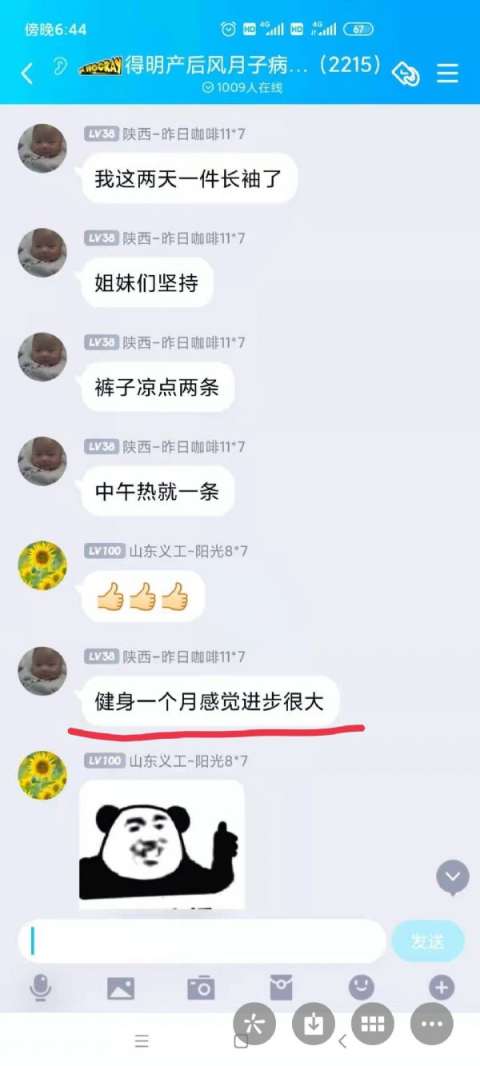The height and width of the screenshot is (1066, 480).
Task: Open the image gallery icon
Action: pyautogui.click(x=120, y=988)
